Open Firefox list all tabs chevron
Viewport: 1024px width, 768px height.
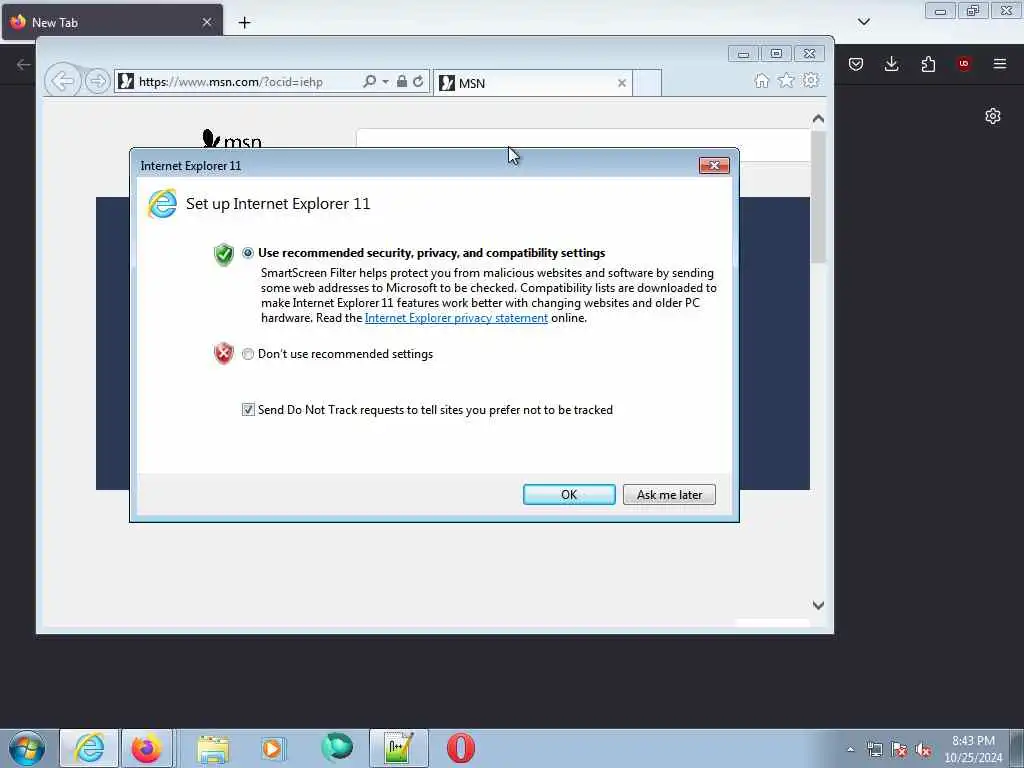(863, 22)
